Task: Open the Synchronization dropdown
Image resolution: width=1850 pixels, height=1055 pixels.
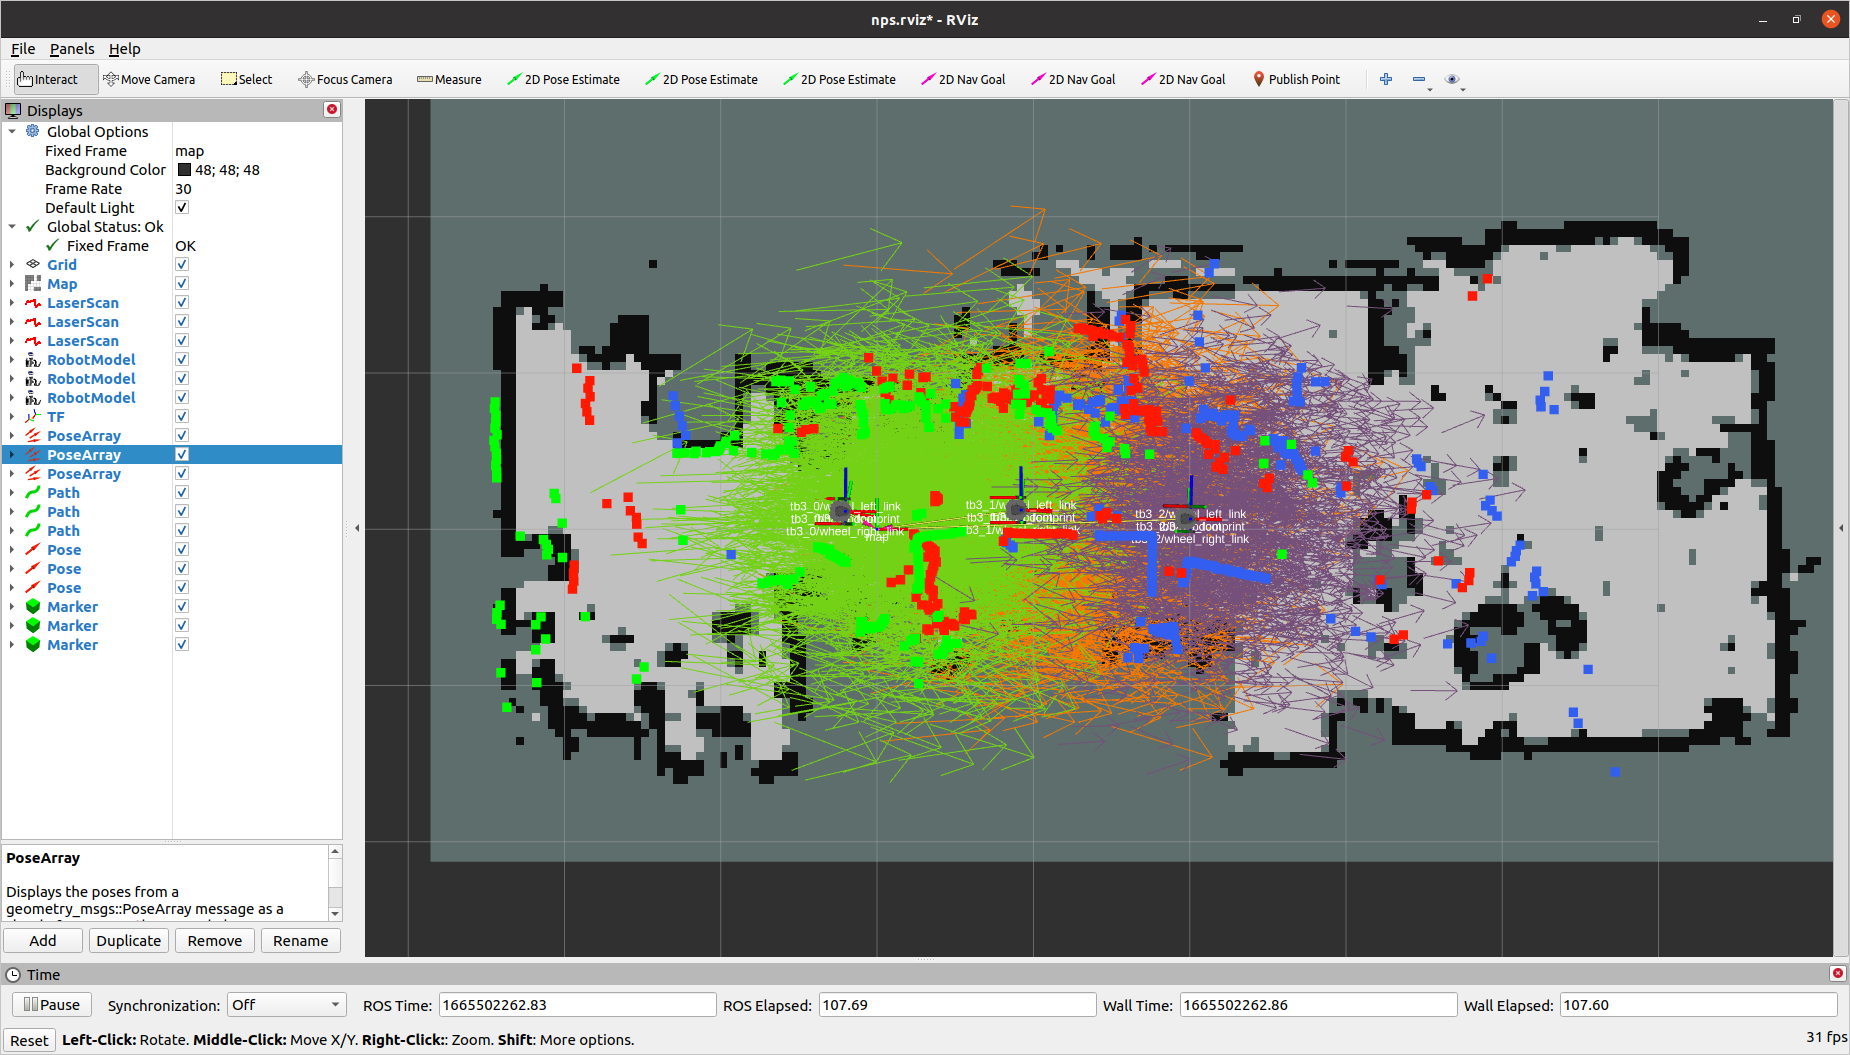Action: 287,1005
